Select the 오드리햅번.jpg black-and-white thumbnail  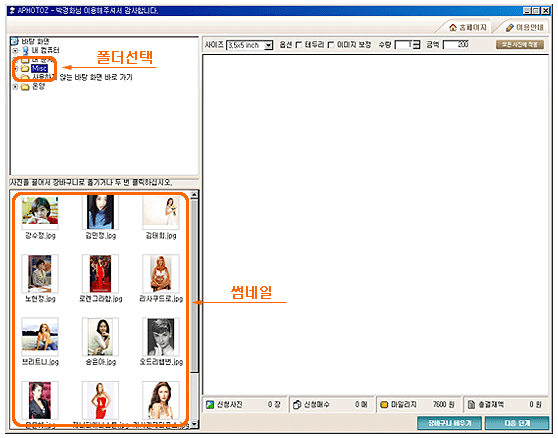[161, 337]
